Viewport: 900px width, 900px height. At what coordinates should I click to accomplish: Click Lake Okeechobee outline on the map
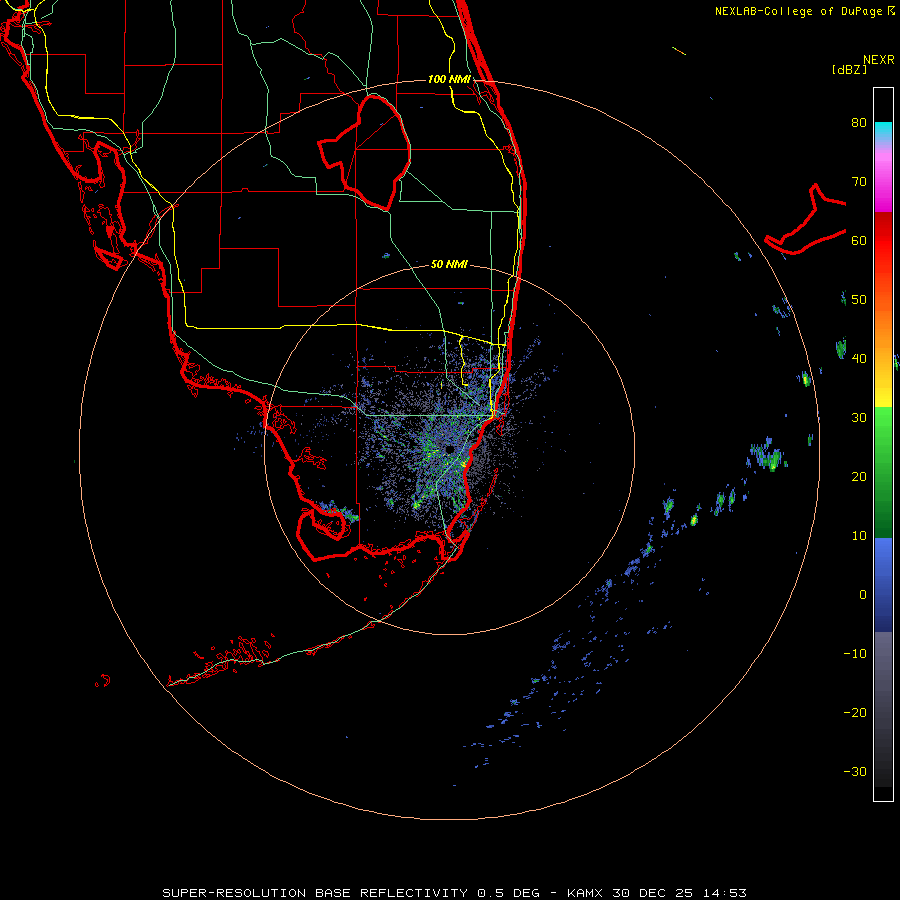click(365, 153)
